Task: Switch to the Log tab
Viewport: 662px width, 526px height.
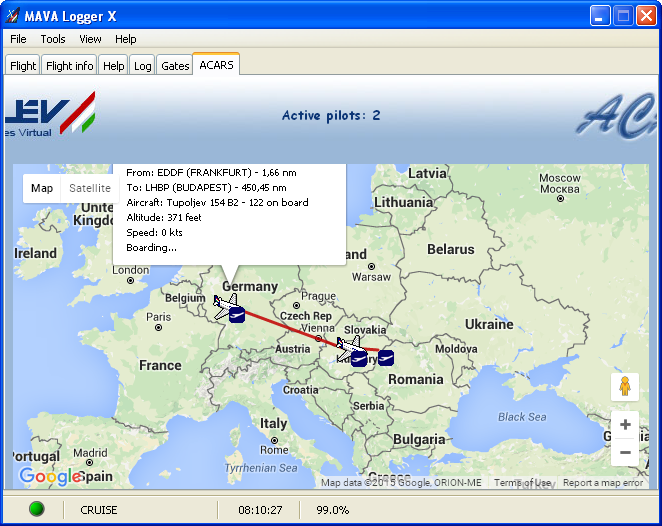Action: [x=142, y=66]
